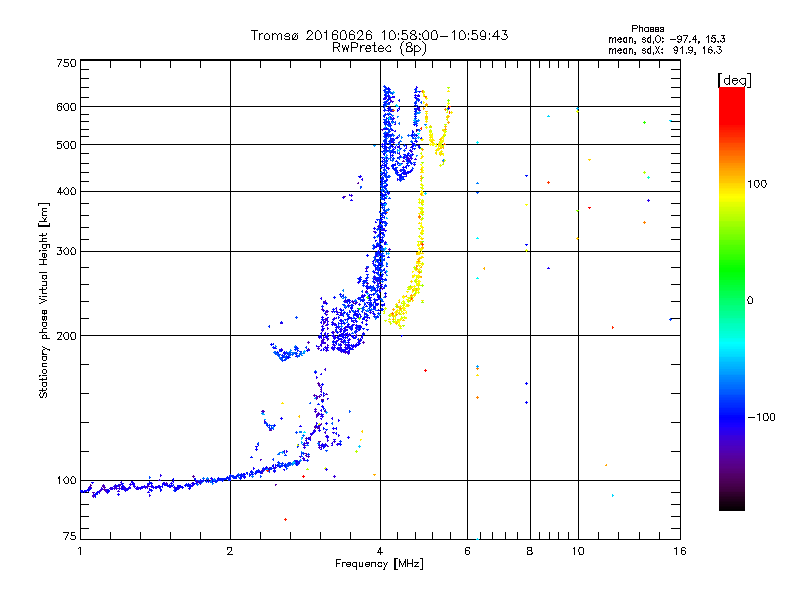Select the 'RwPretec (8p)' subtitle text
Screen dimensions: 800x600
[379, 48]
